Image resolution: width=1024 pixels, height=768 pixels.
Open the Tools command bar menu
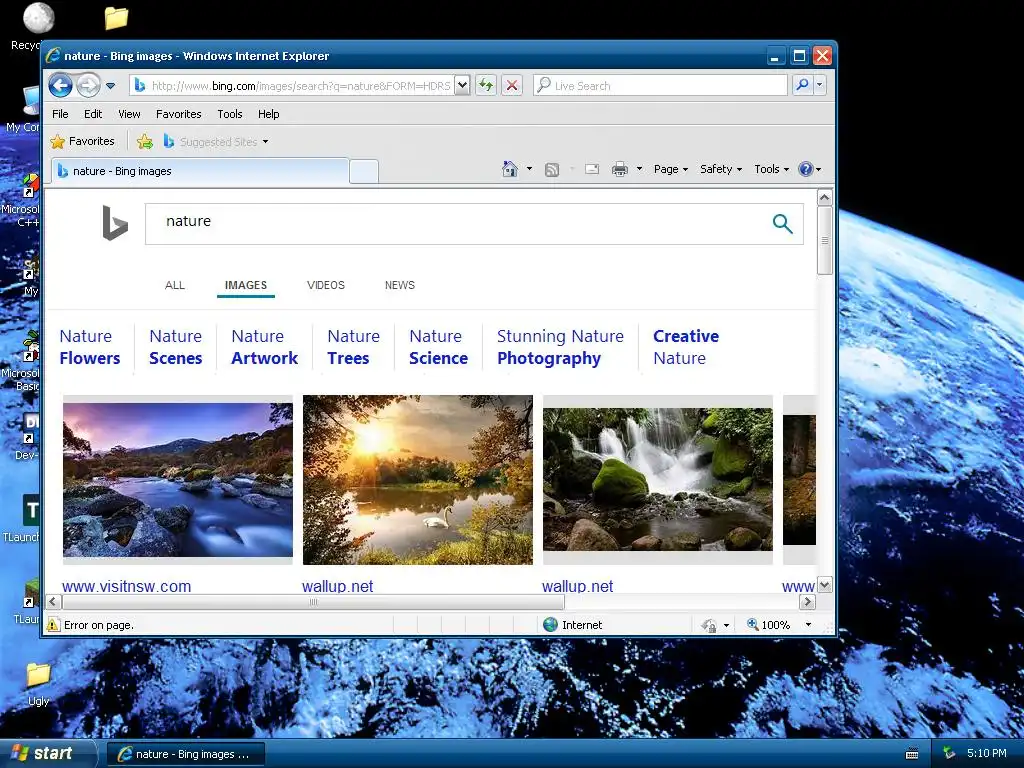771,169
